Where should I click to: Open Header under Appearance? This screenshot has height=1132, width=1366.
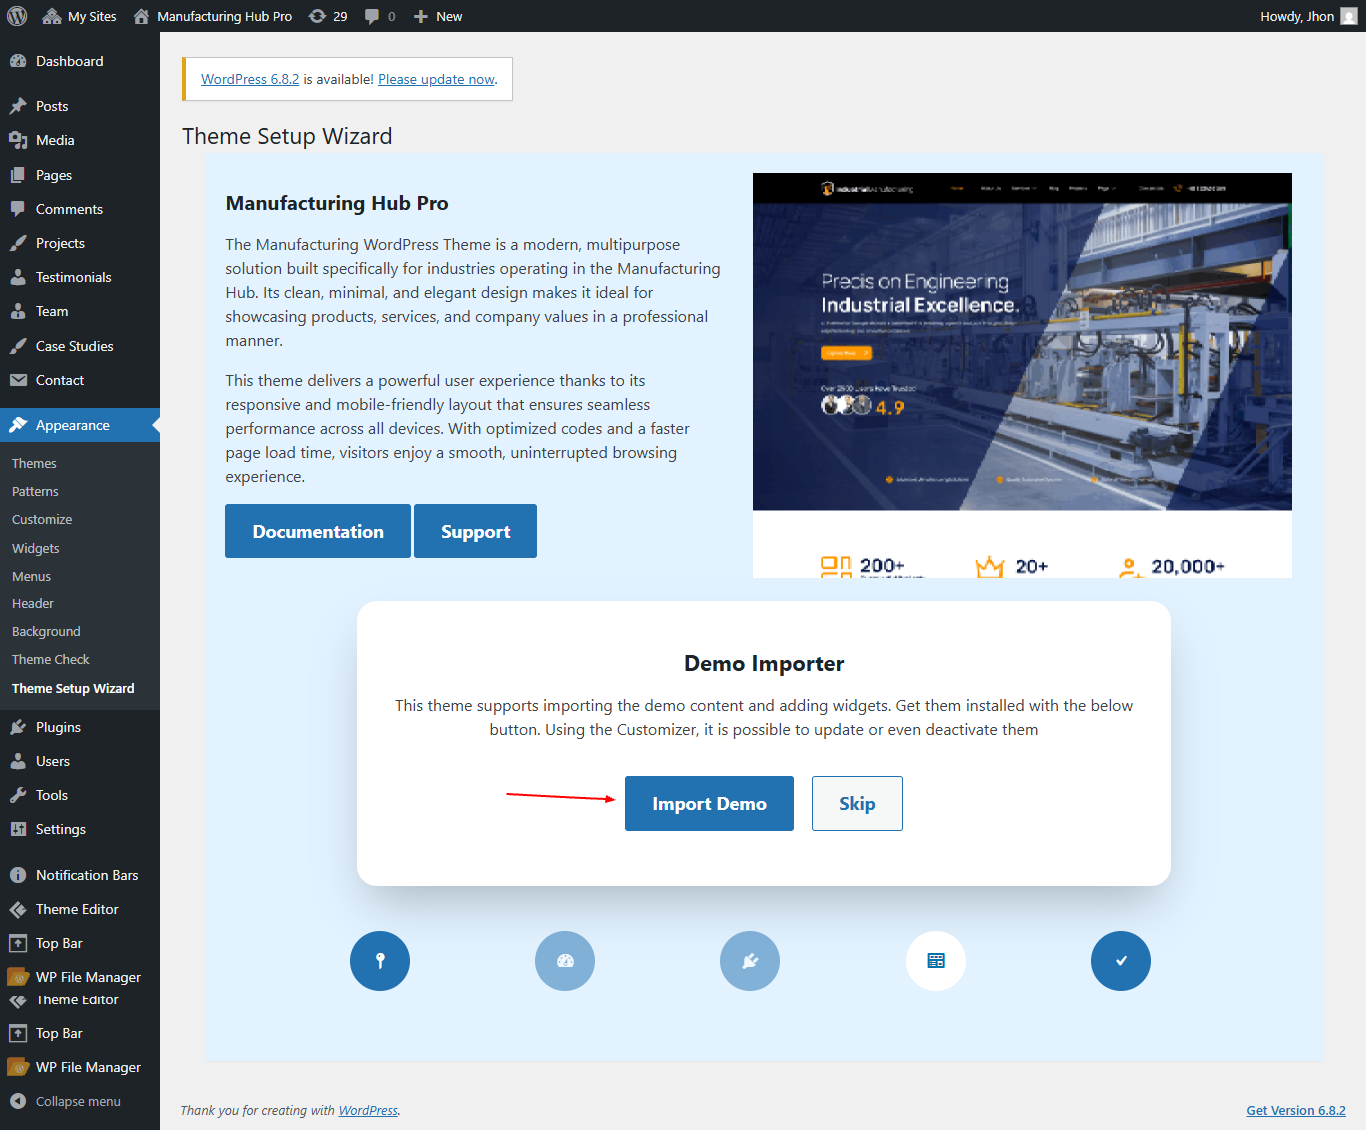[x=33, y=603]
